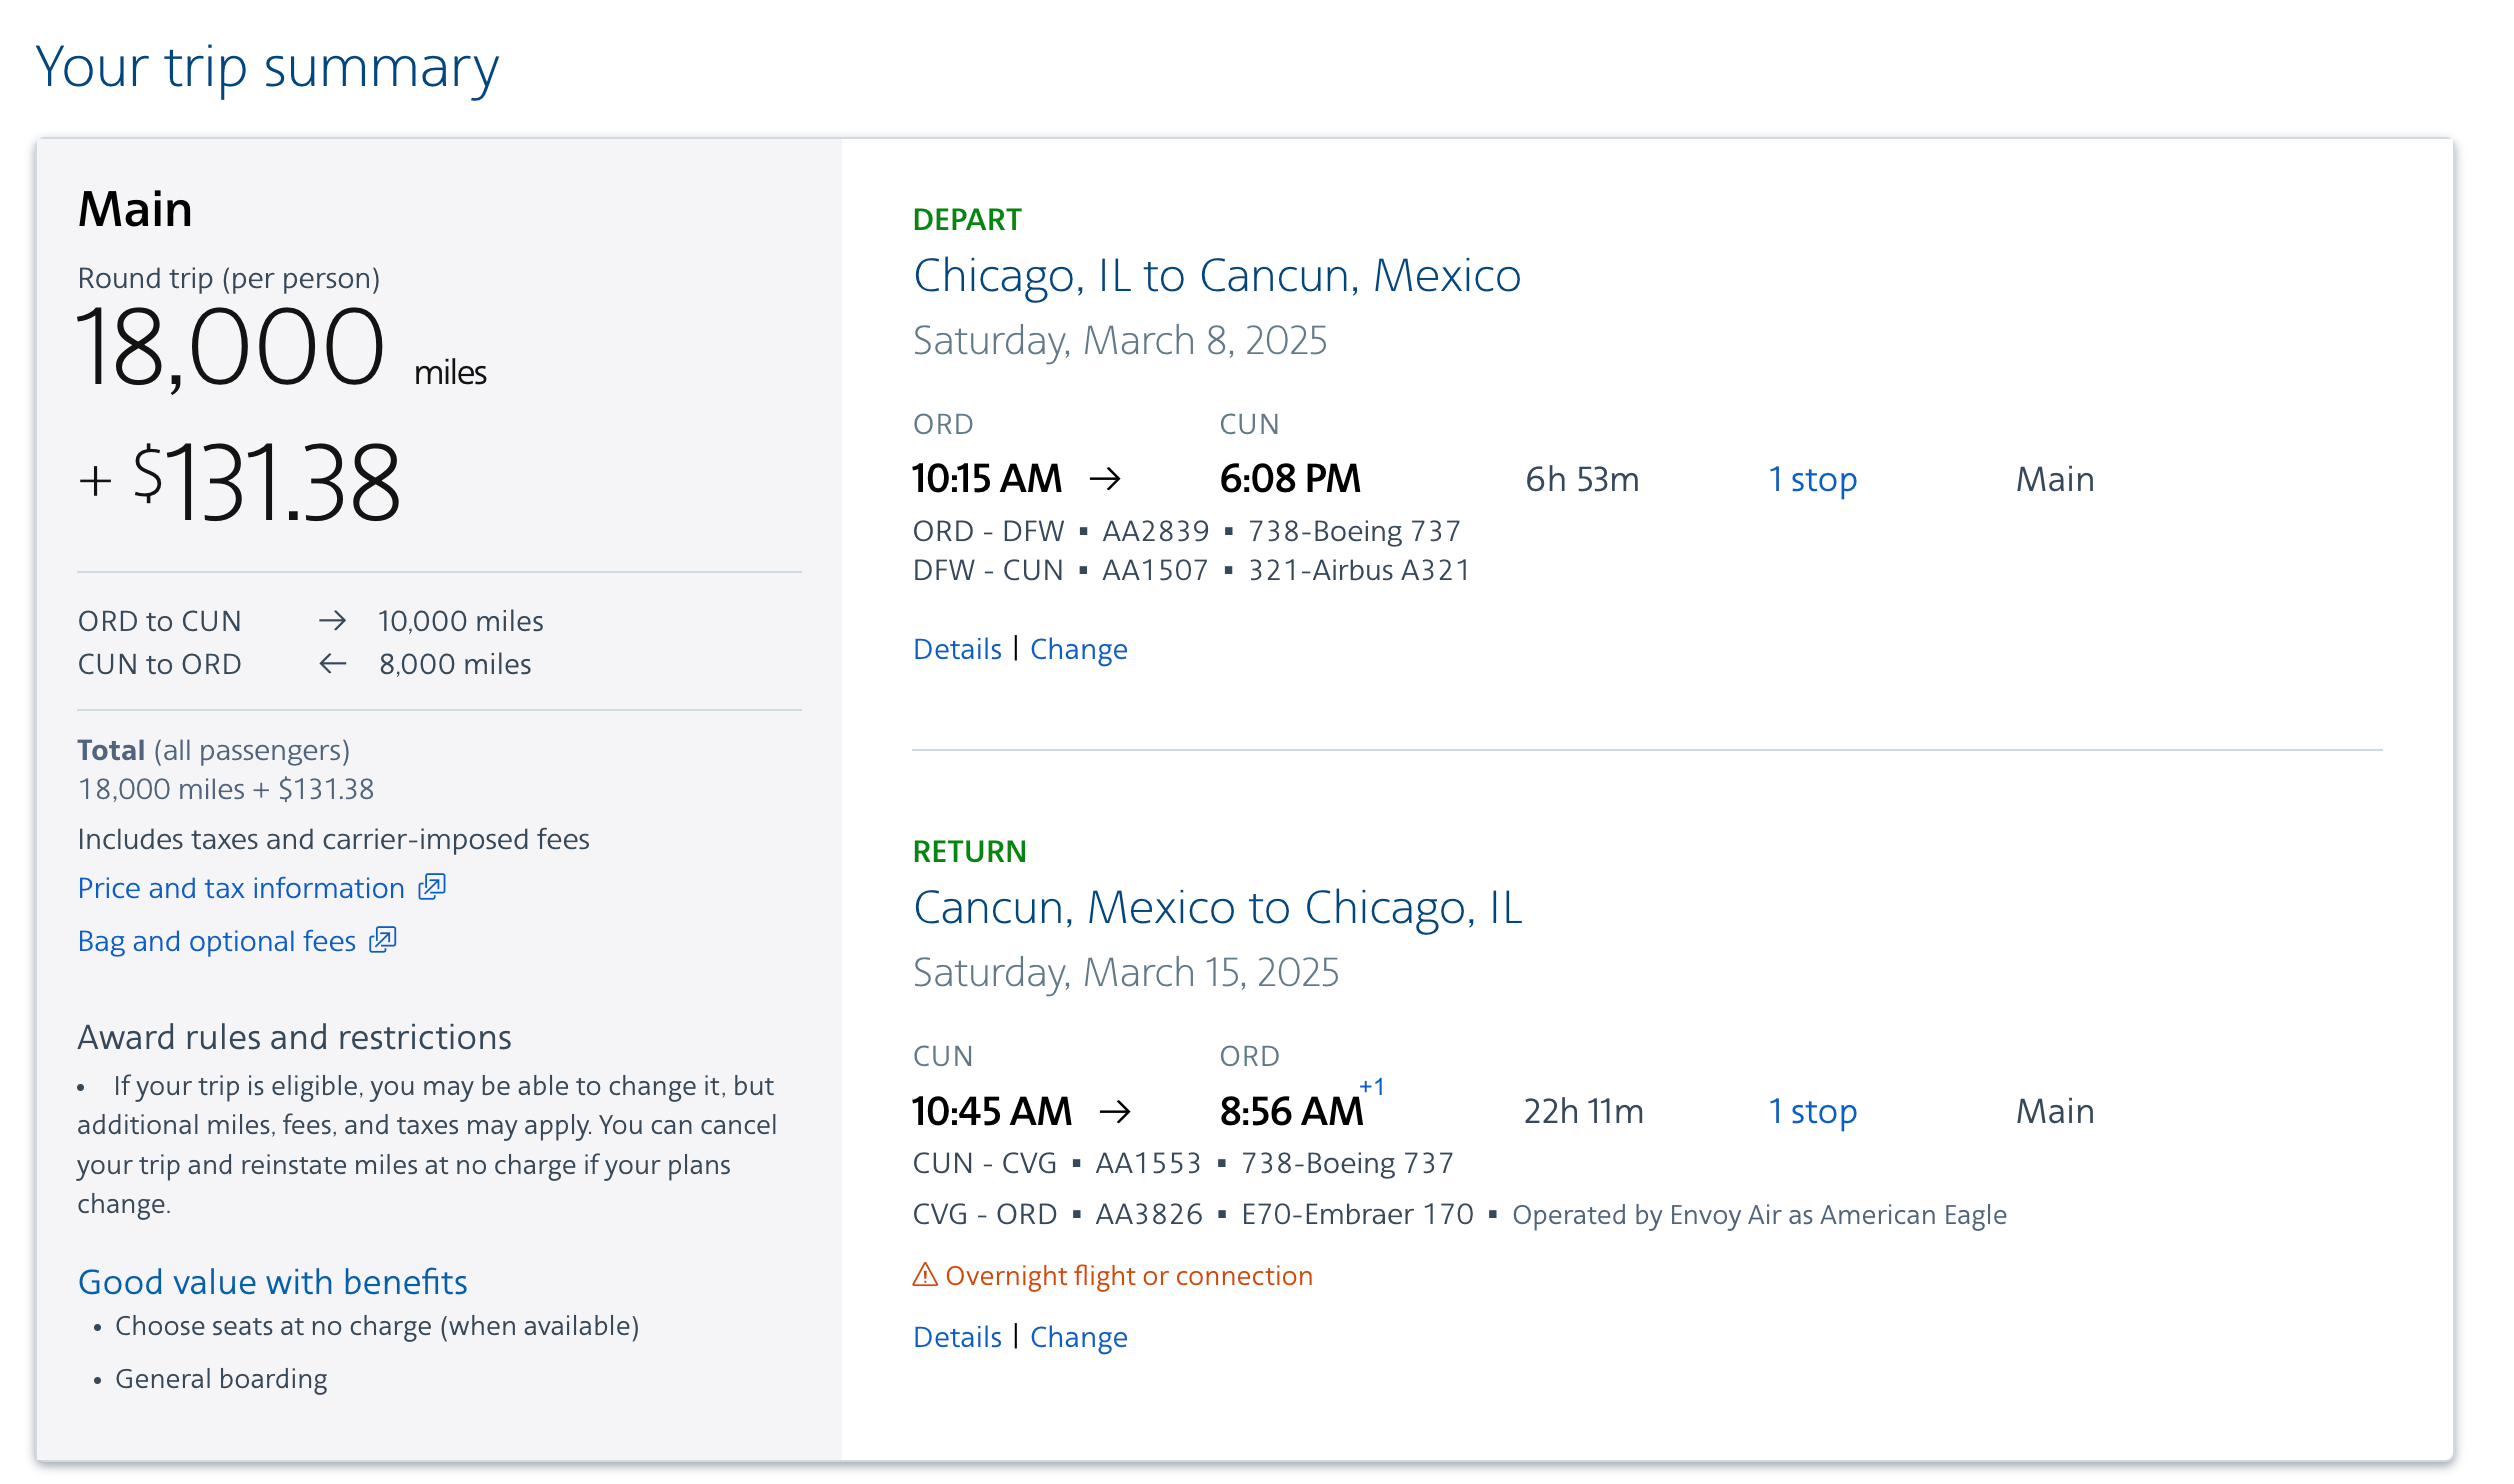
Task: Change the departing Chicago to Cancun flight
Action: [x=1078, y=649]
